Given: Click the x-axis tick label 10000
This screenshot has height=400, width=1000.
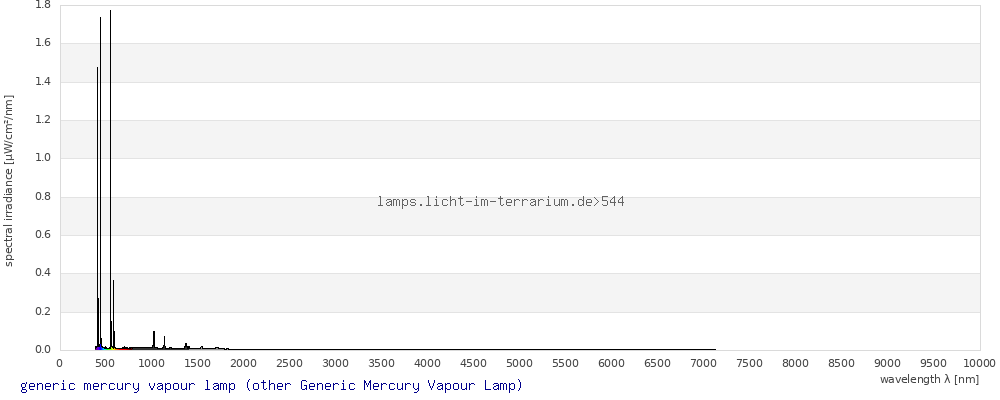Looking at the screenshot, I should pos(980,364).
